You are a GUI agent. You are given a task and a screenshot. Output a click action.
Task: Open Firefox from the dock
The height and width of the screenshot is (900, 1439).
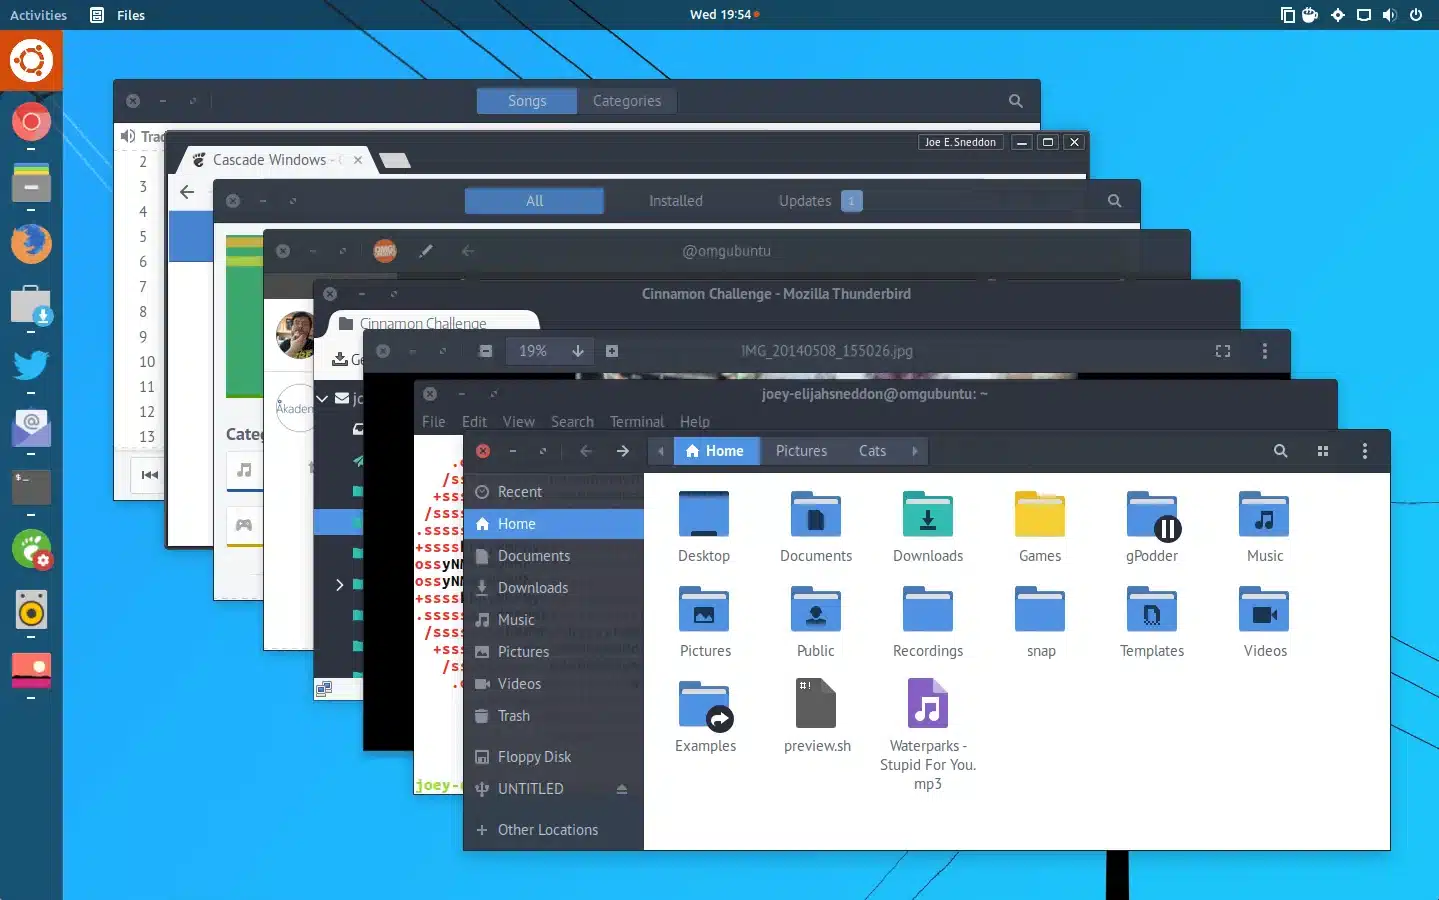pyautogui.click(x=31, y=243)
